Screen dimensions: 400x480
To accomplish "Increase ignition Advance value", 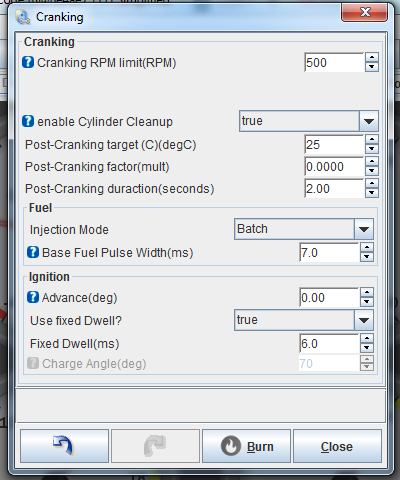I will pos(367,293).
